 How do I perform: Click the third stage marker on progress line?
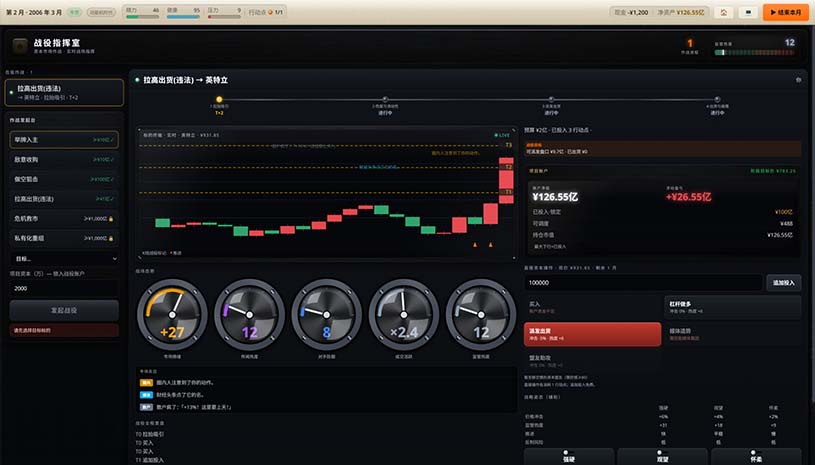point(551,99)
